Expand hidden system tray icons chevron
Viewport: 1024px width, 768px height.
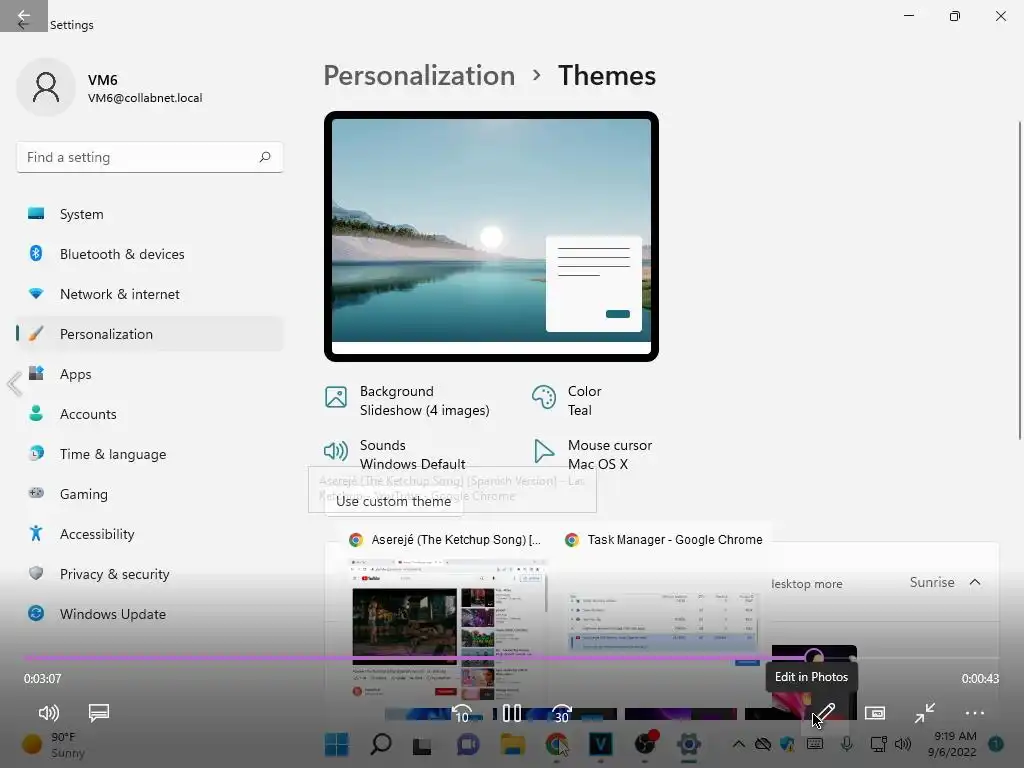739,744
